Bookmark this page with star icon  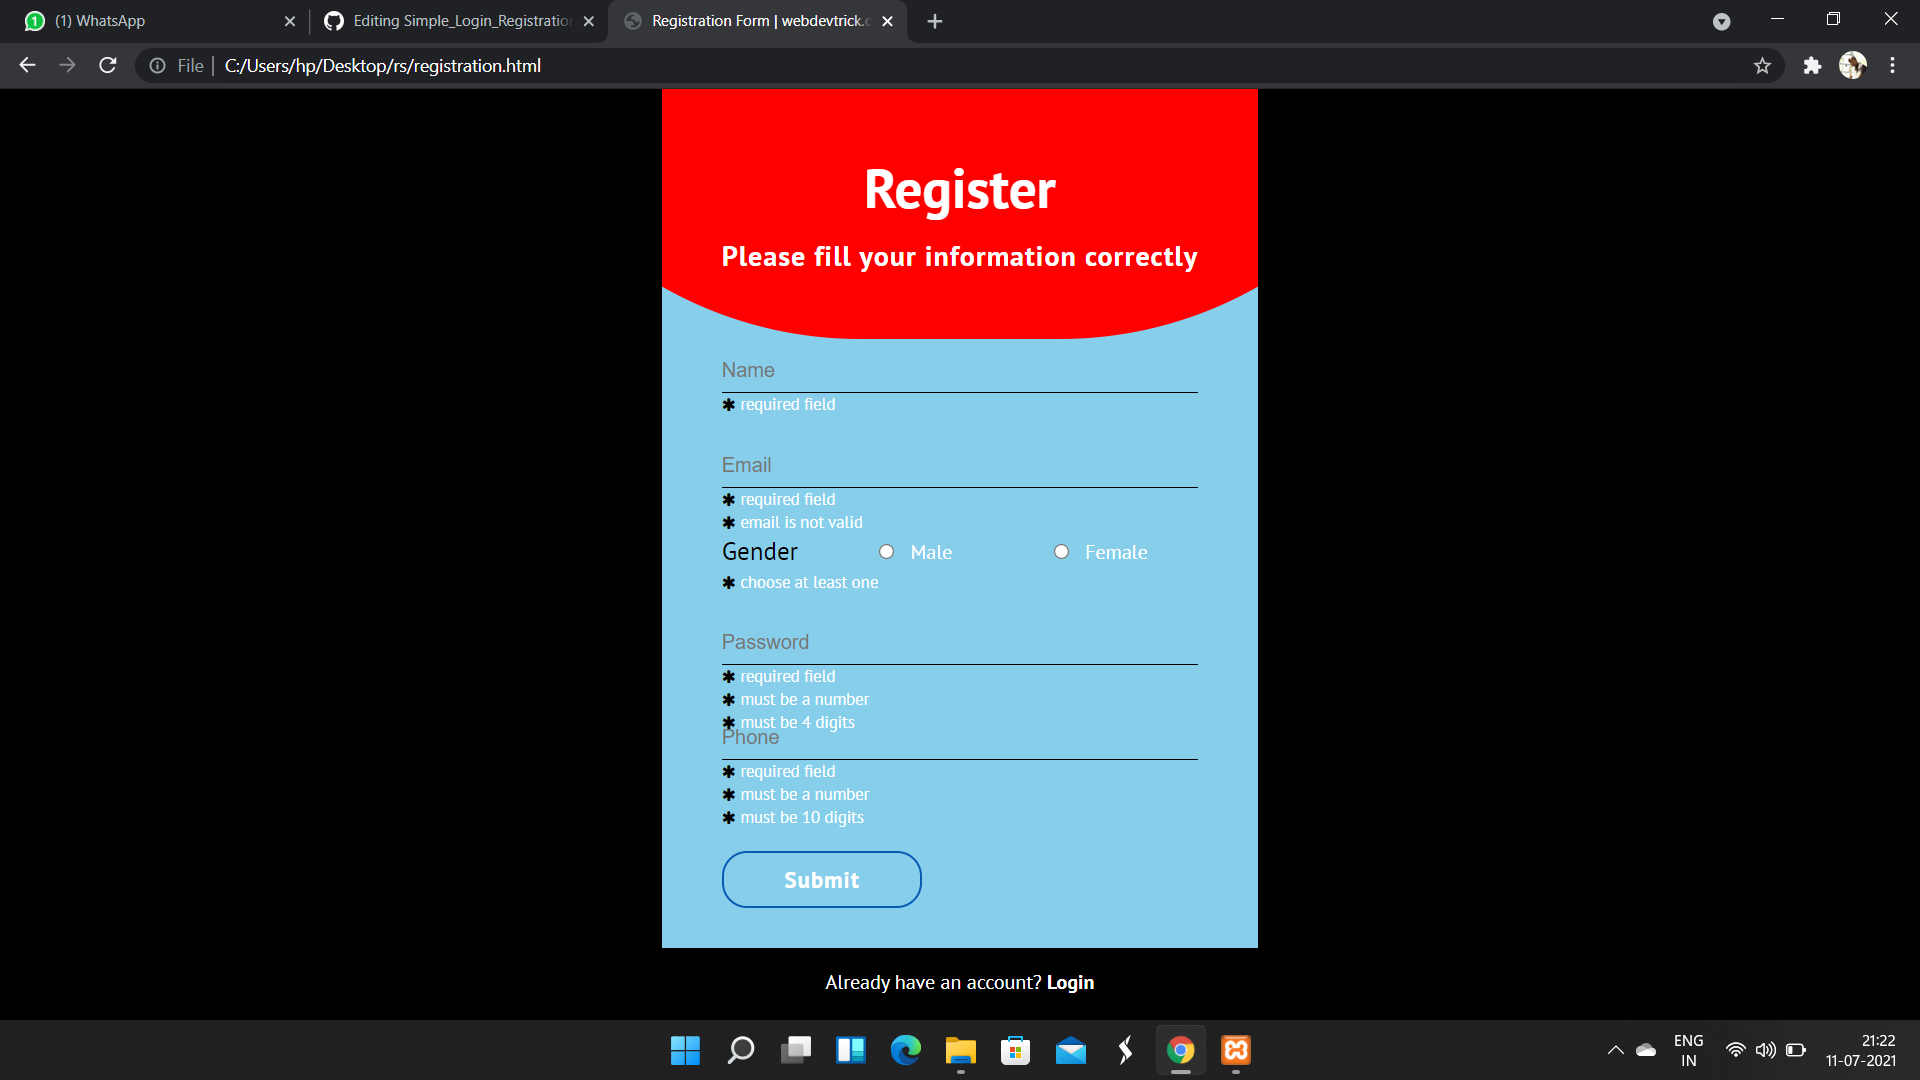1762,66
